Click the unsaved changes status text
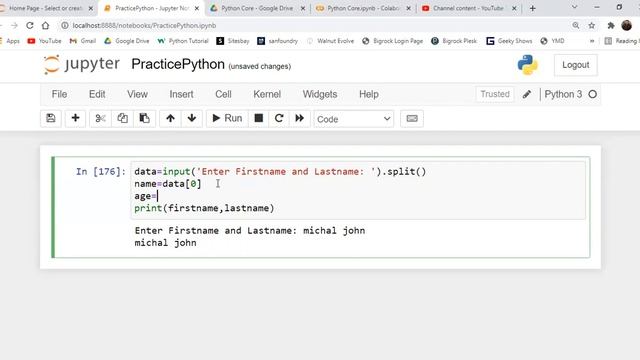 point(260,66)
